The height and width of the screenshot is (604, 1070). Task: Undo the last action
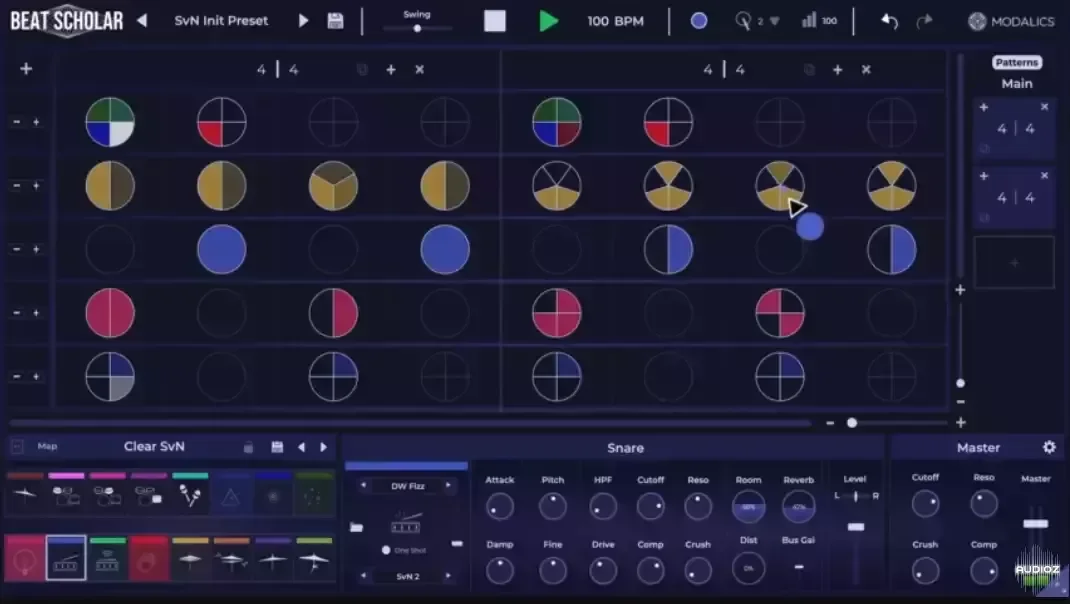(889, 21)
